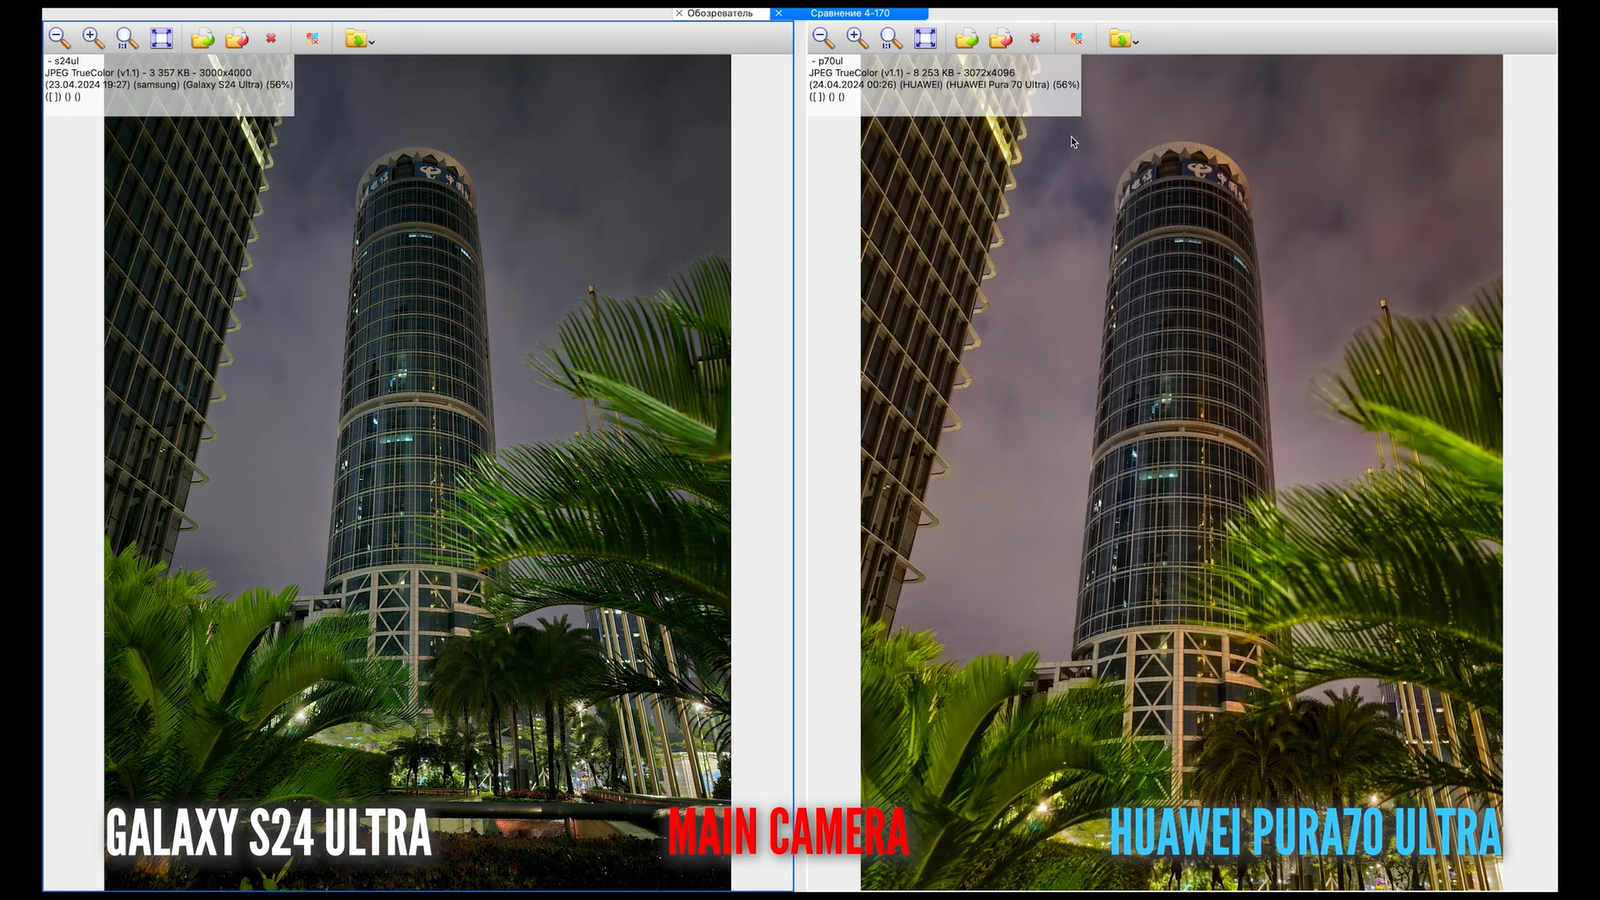Viewport: 1600px width, 900px height.
Task: Switch to the Обозреватель tab
Action: (x=720, y=13)
